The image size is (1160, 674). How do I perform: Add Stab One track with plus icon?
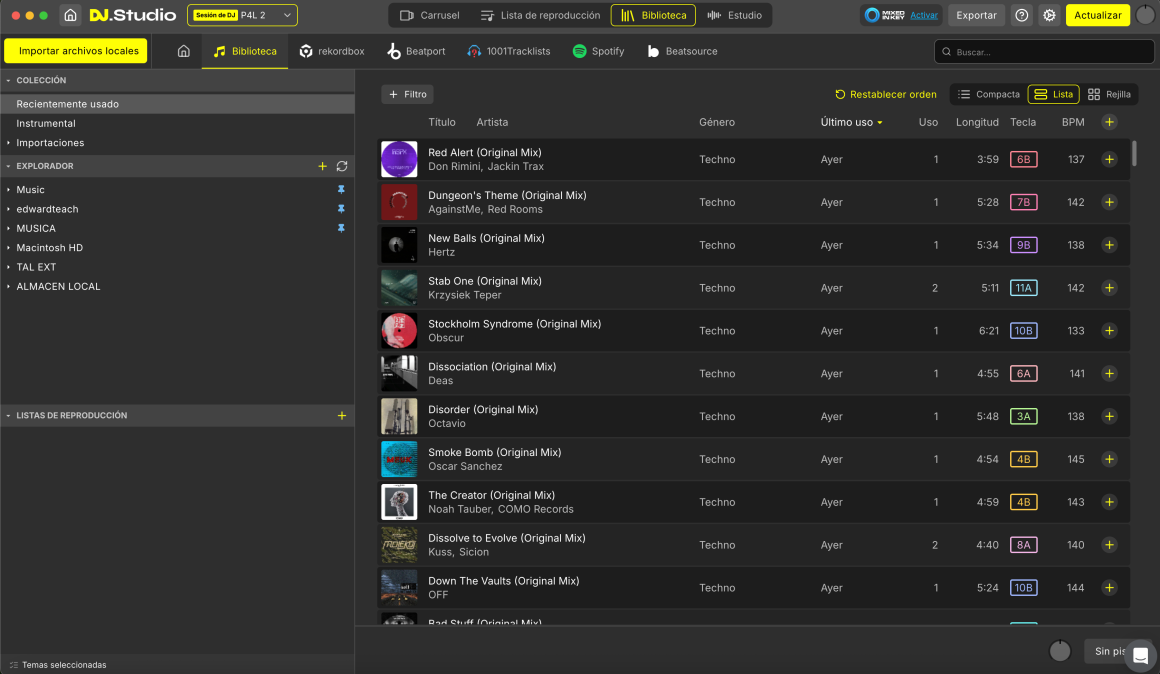coord(1109,288)
